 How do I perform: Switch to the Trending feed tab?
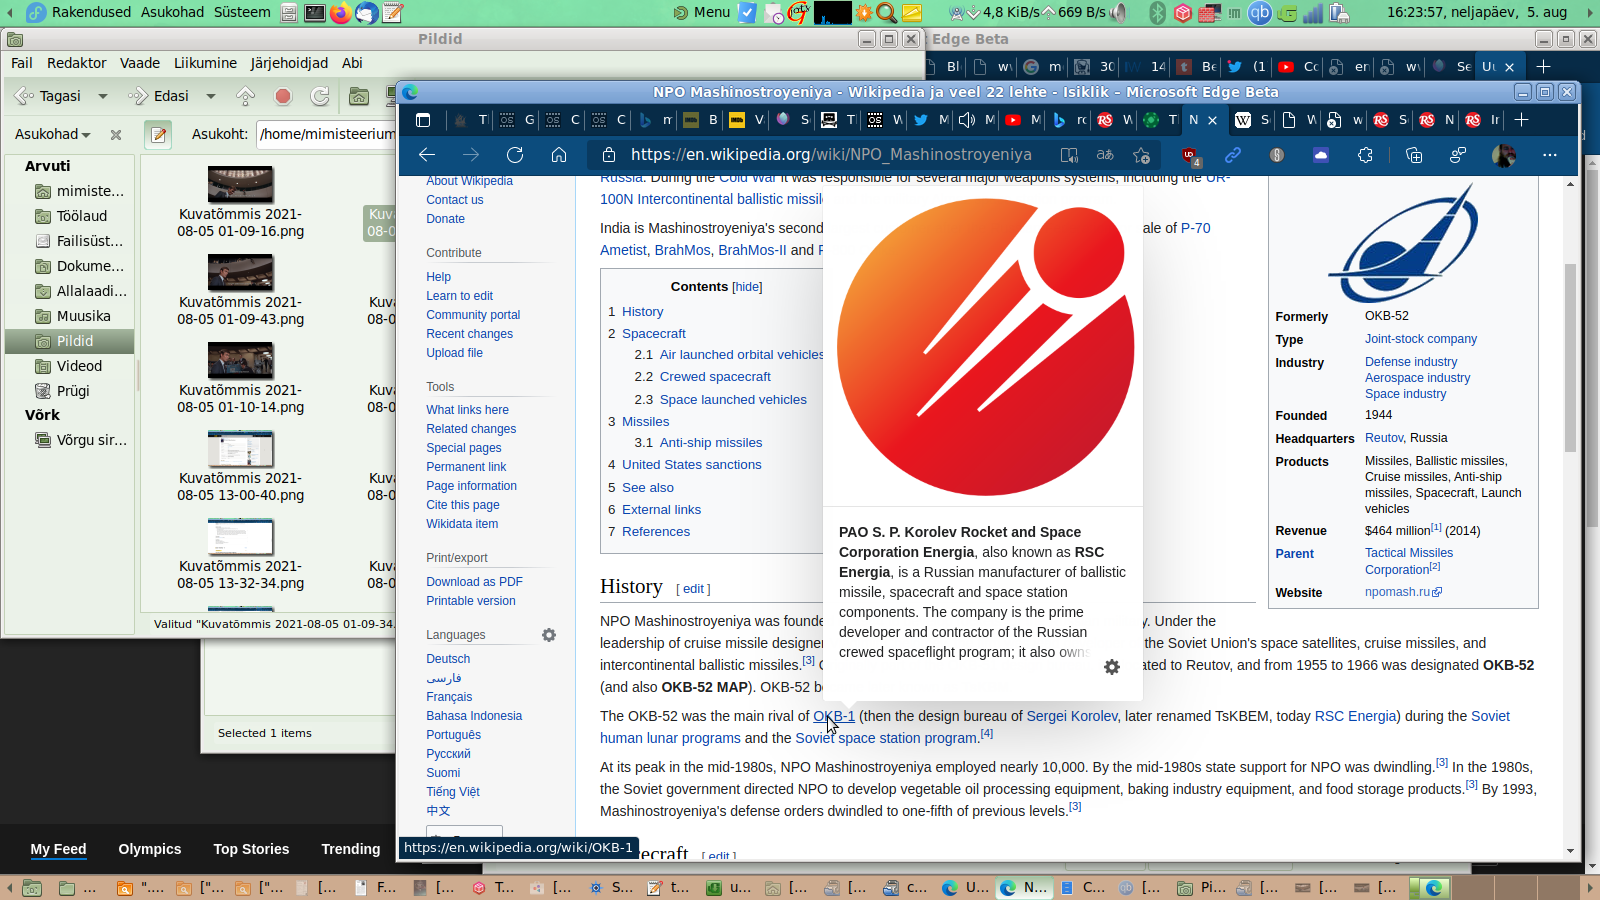click(351, 849)
